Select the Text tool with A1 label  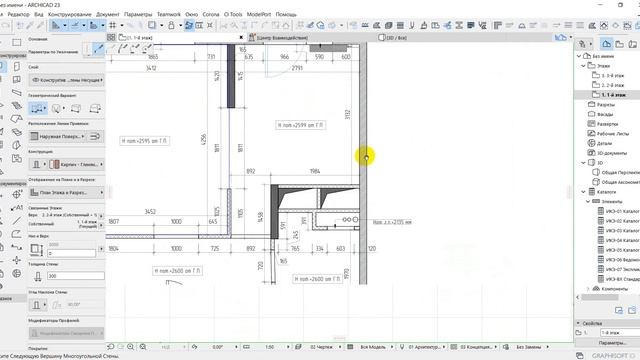[x=17, y=208]
